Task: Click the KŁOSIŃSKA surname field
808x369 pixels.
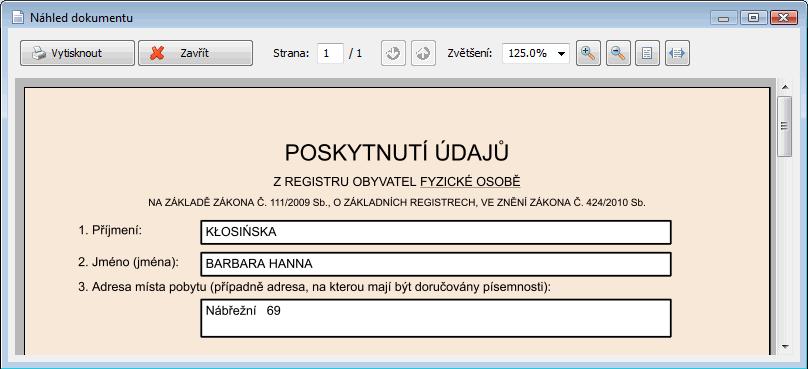Action: [x=436, y=232]
